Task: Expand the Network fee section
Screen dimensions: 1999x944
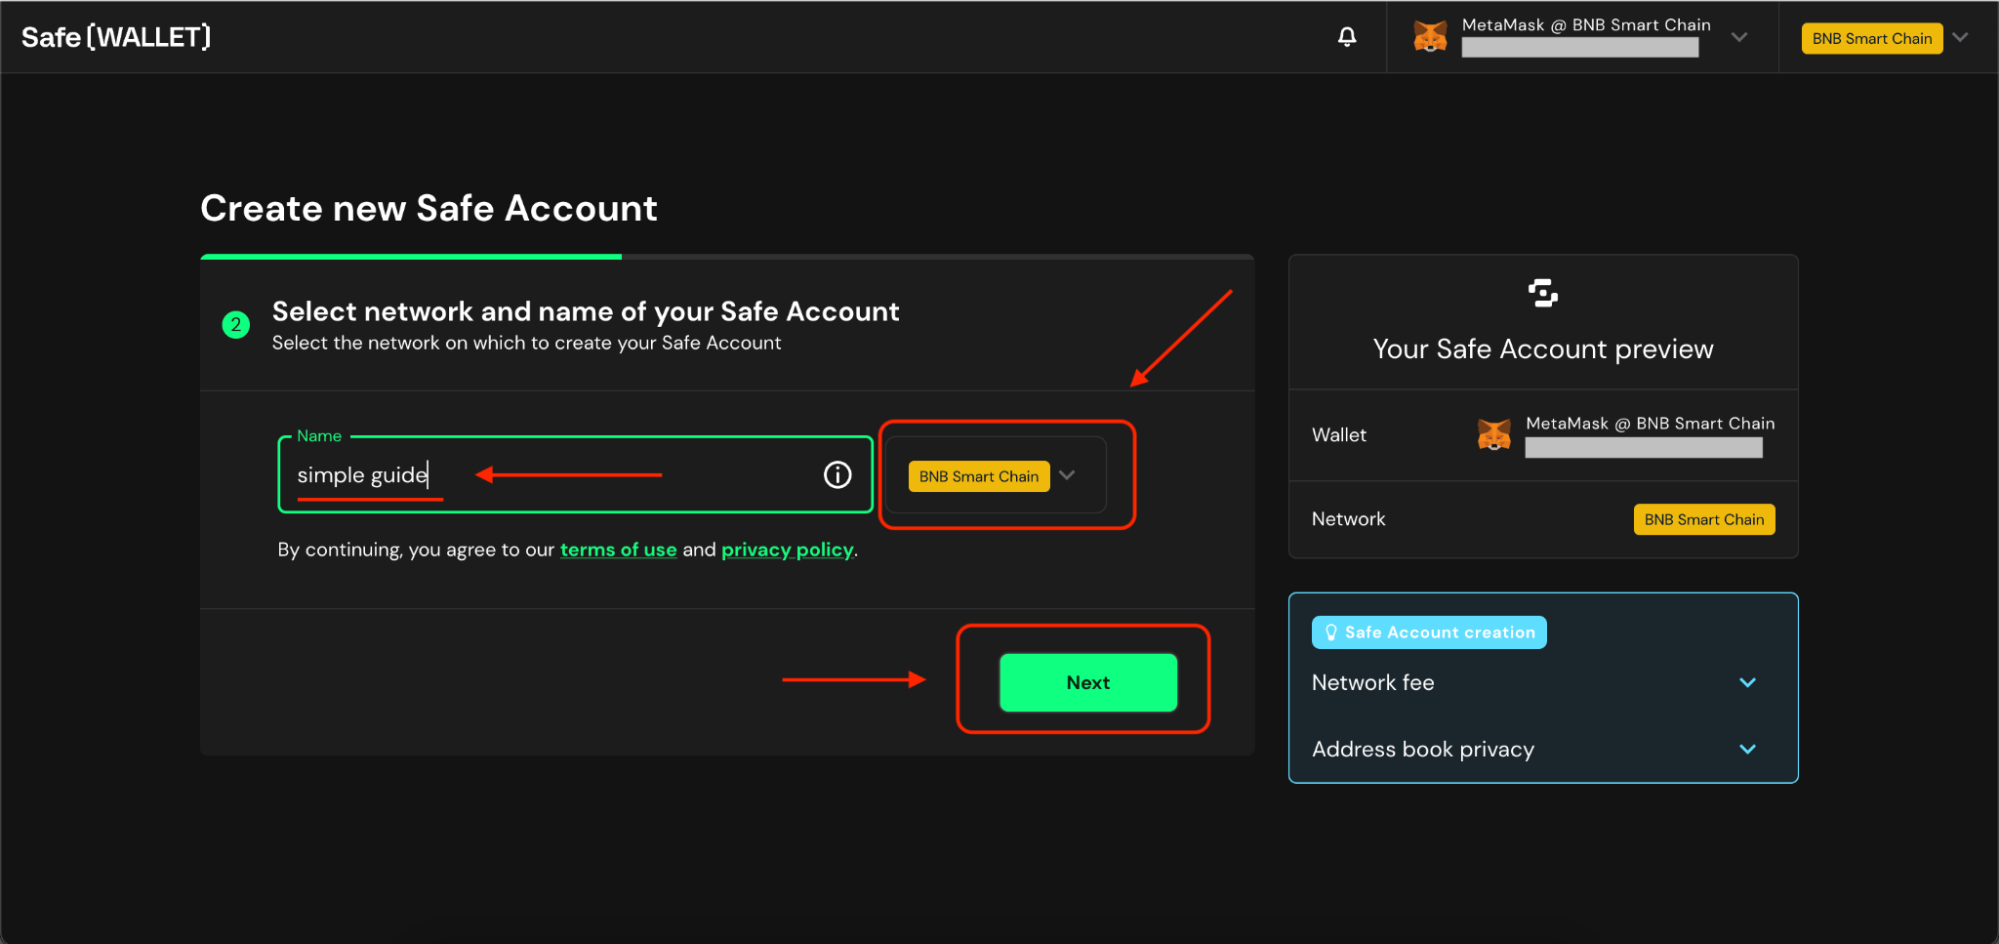Action: [1747, 683]
